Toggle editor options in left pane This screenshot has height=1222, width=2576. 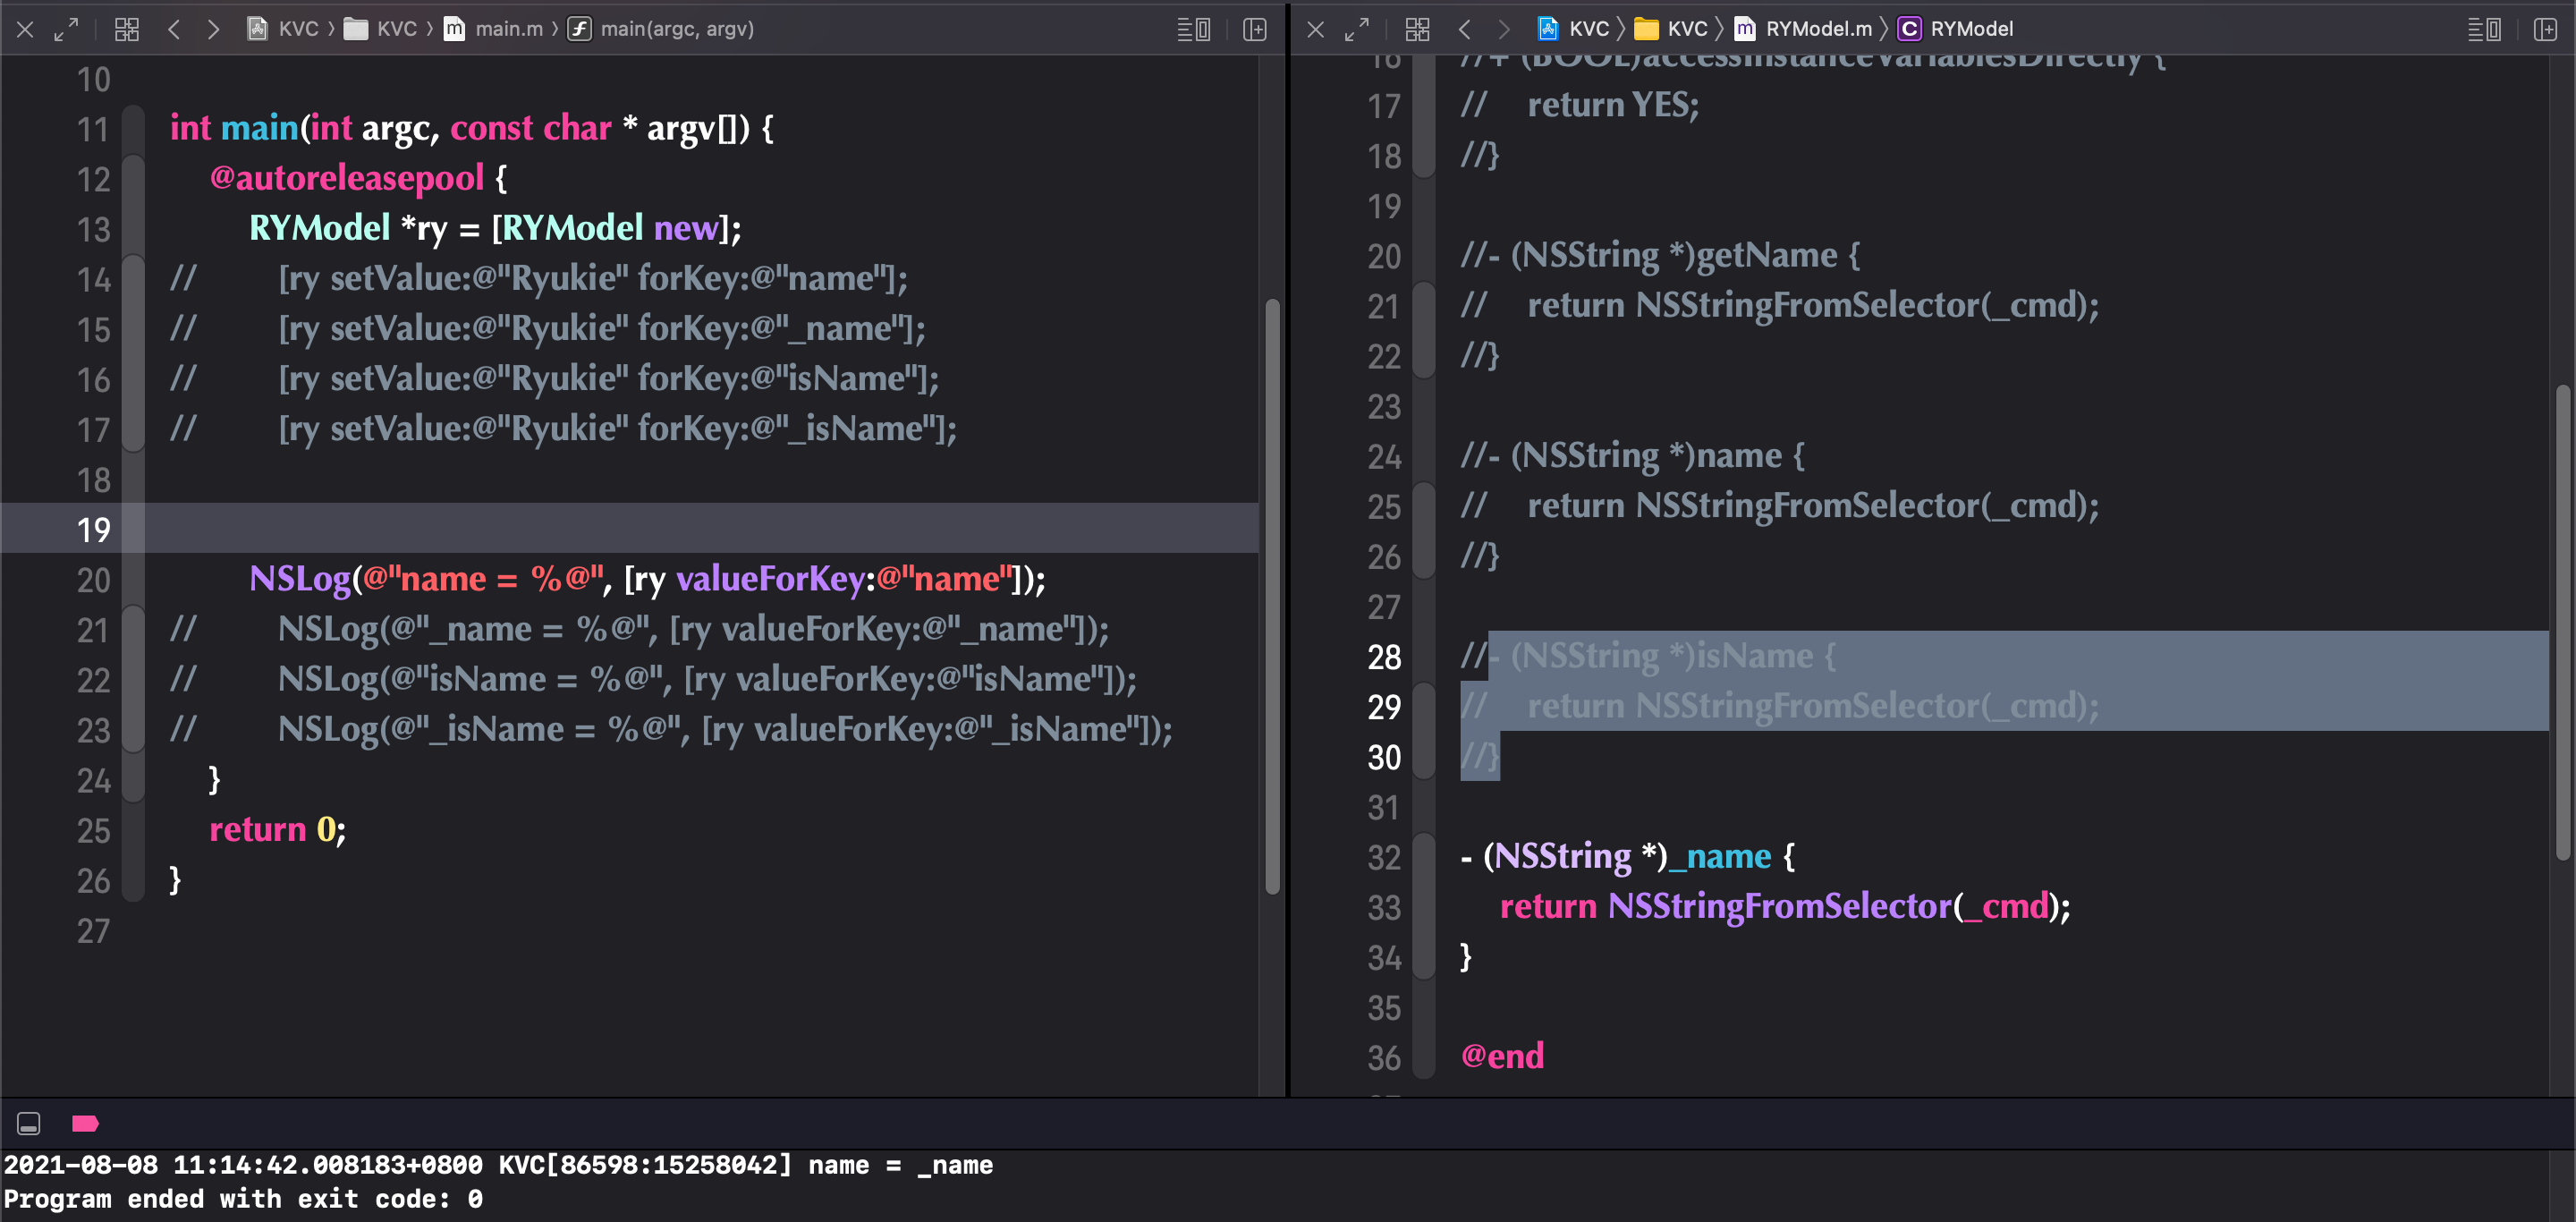pos(1194,29)
